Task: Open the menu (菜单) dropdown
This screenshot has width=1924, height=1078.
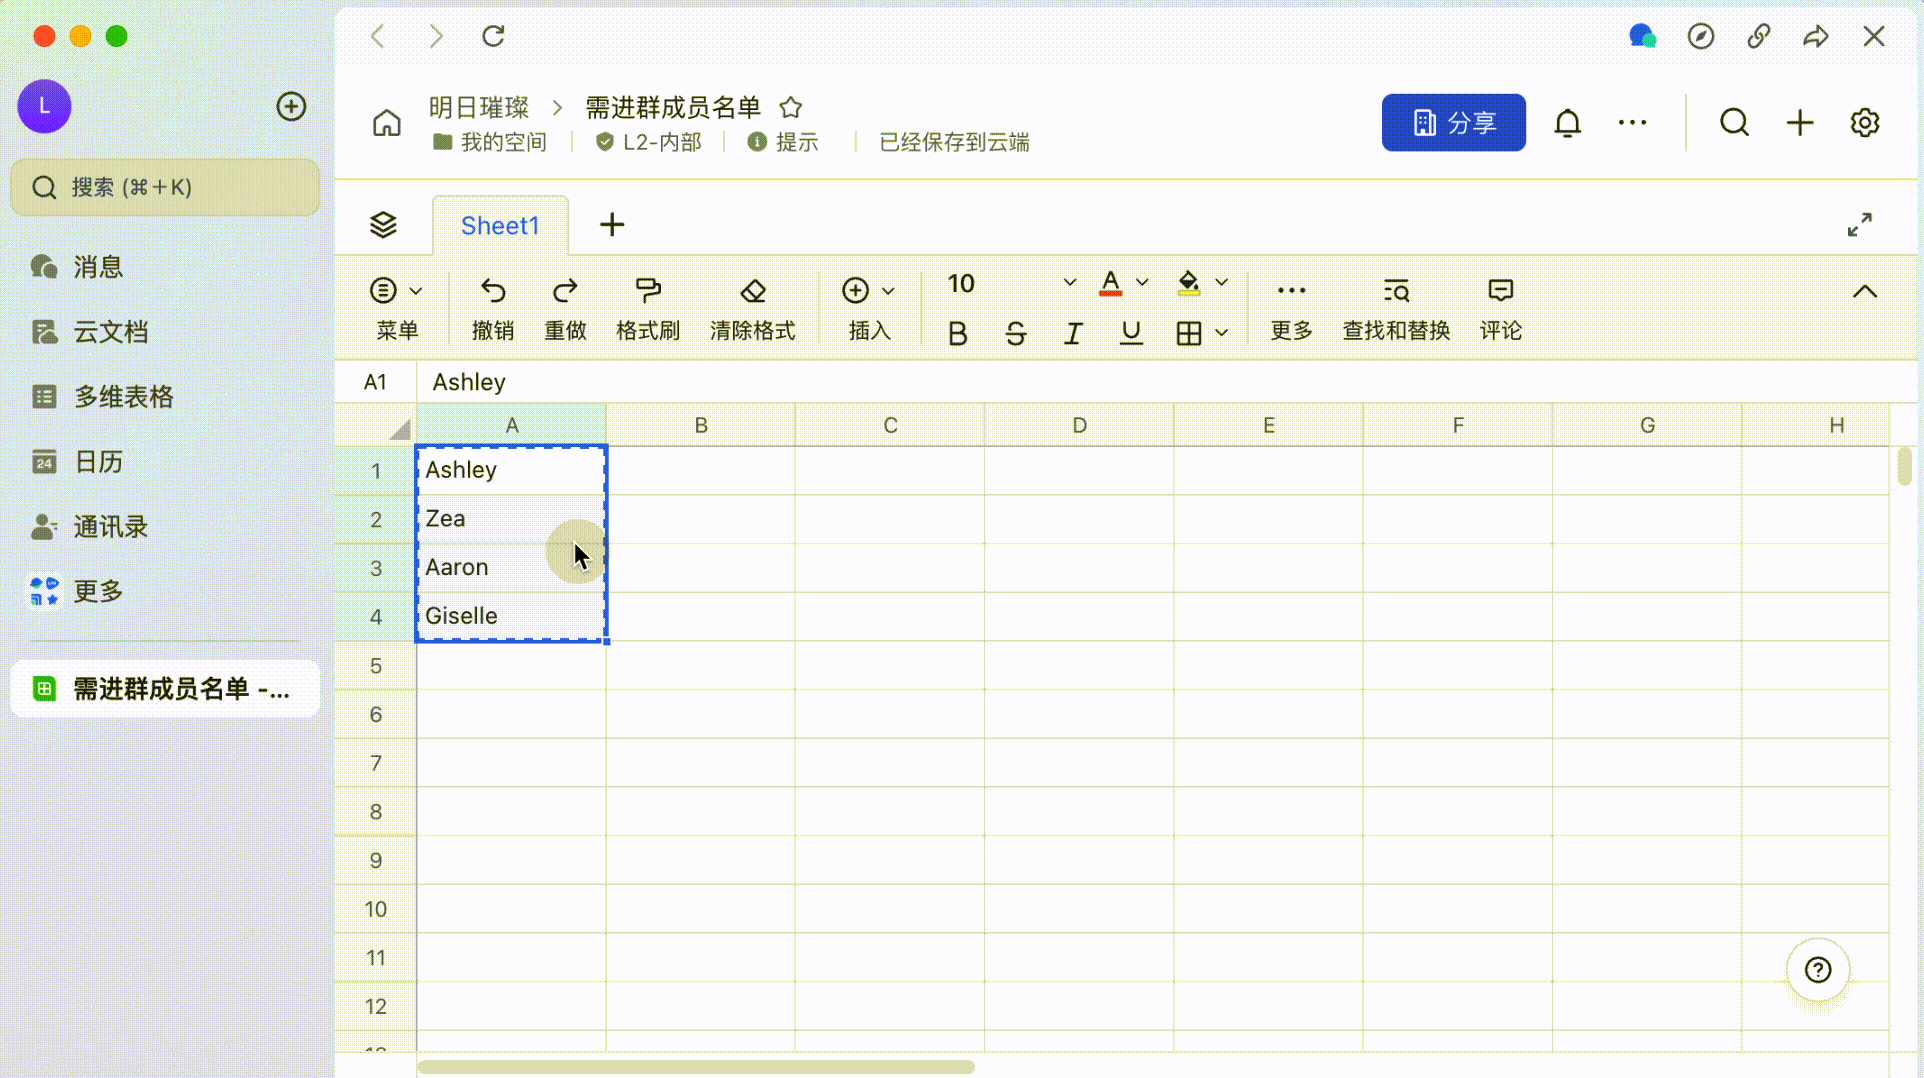Action: [x=396, y=308]
